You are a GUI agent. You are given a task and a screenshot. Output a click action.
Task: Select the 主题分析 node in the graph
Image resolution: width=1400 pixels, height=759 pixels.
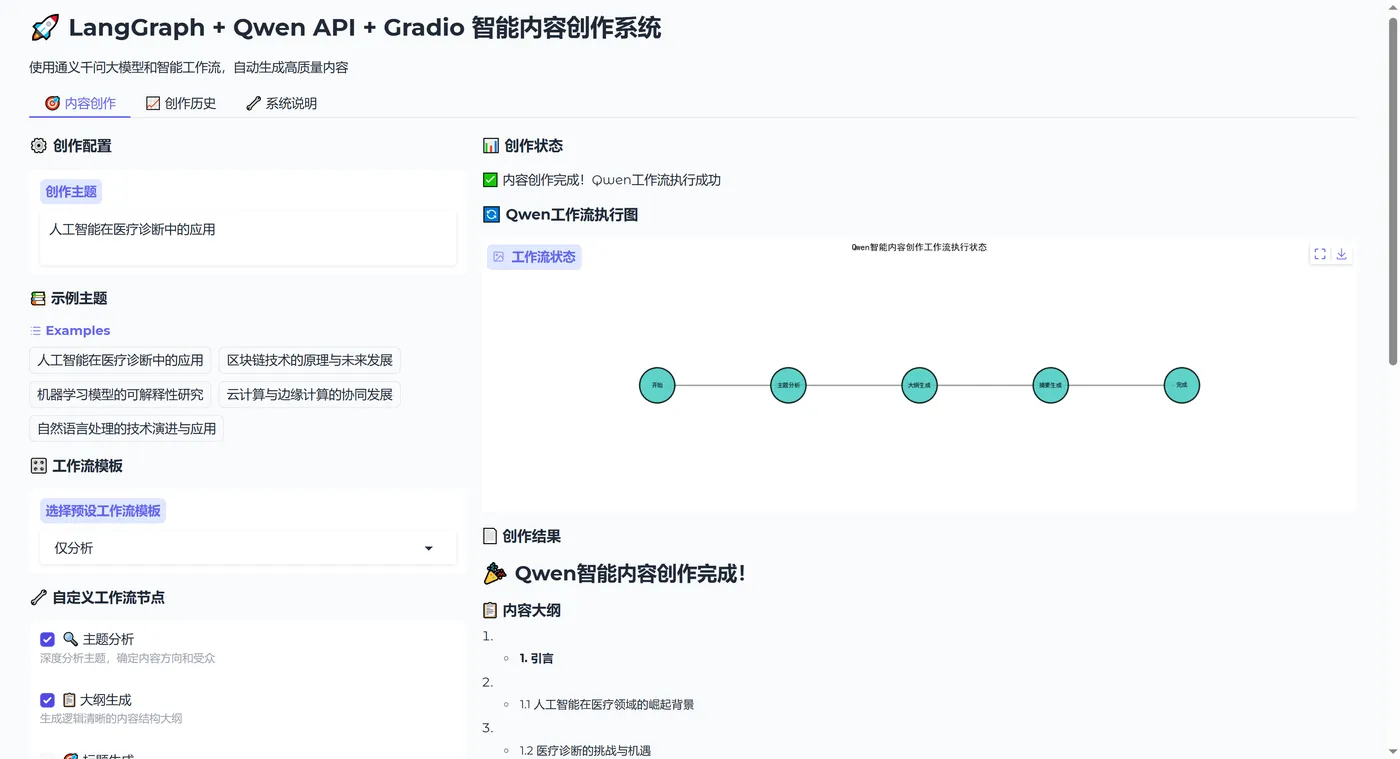[788, 385]
